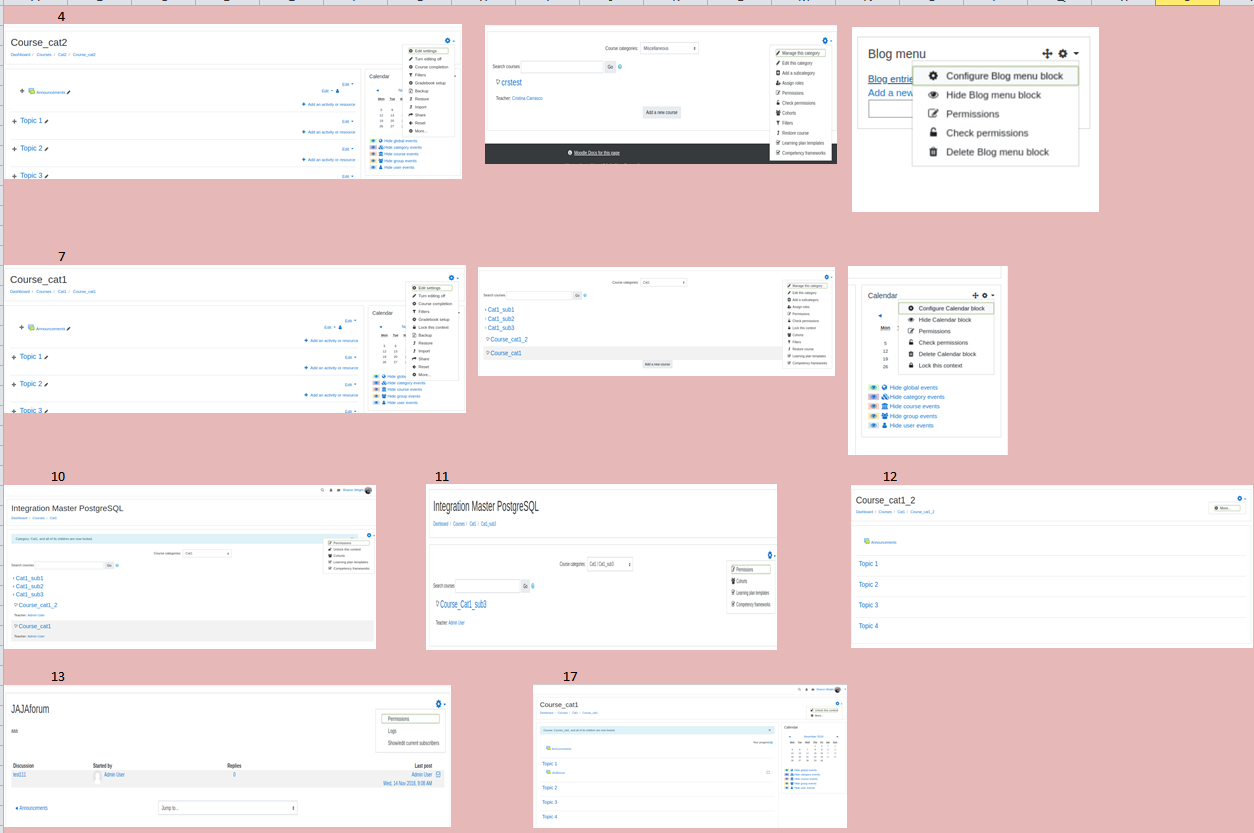The image size is (1254, 833).
Task: Click the move icon in Blog menu header
Action: click(x=1047, y=54)
